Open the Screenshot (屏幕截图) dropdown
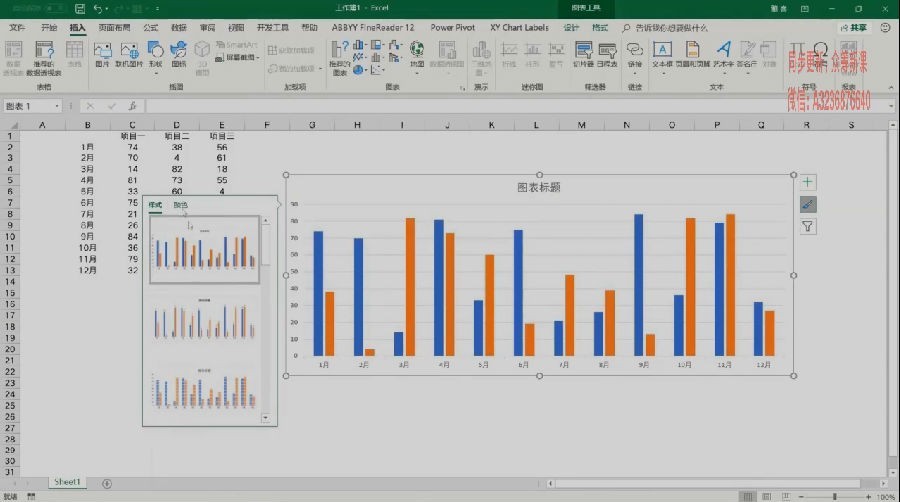Image resolution: width=900 pixels, height=502 pixels. click(238, 57)
